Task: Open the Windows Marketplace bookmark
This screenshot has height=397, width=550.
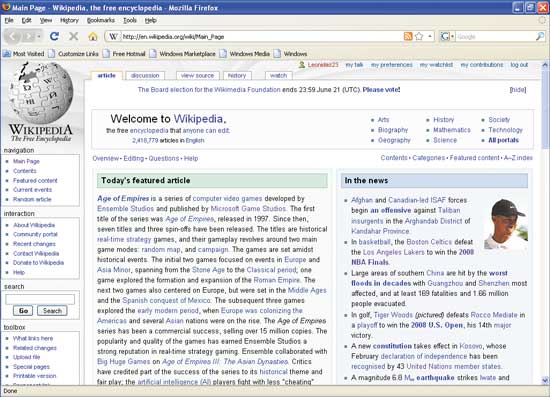Action: (x=182, y=54)
